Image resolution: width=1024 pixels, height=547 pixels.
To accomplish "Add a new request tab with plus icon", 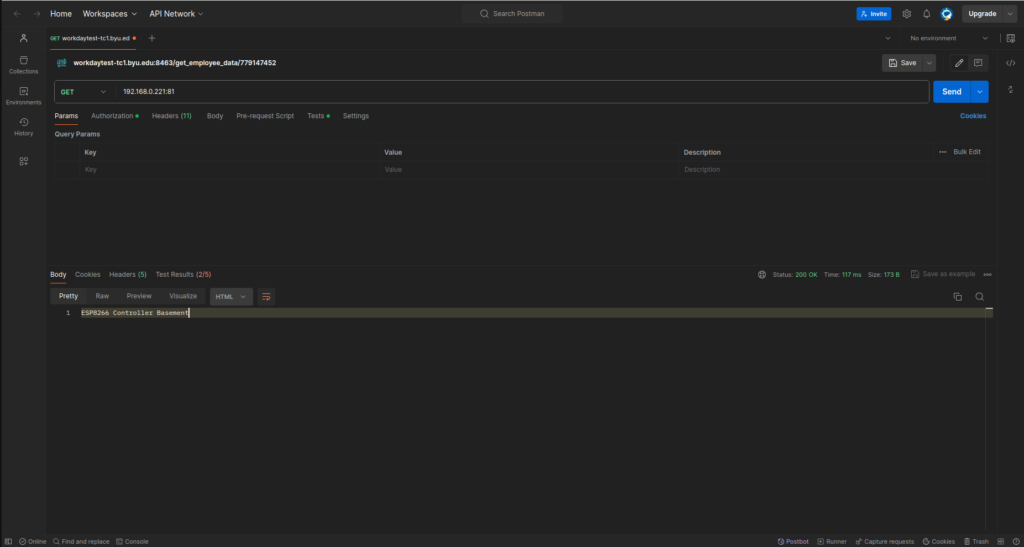I will 152,39.
